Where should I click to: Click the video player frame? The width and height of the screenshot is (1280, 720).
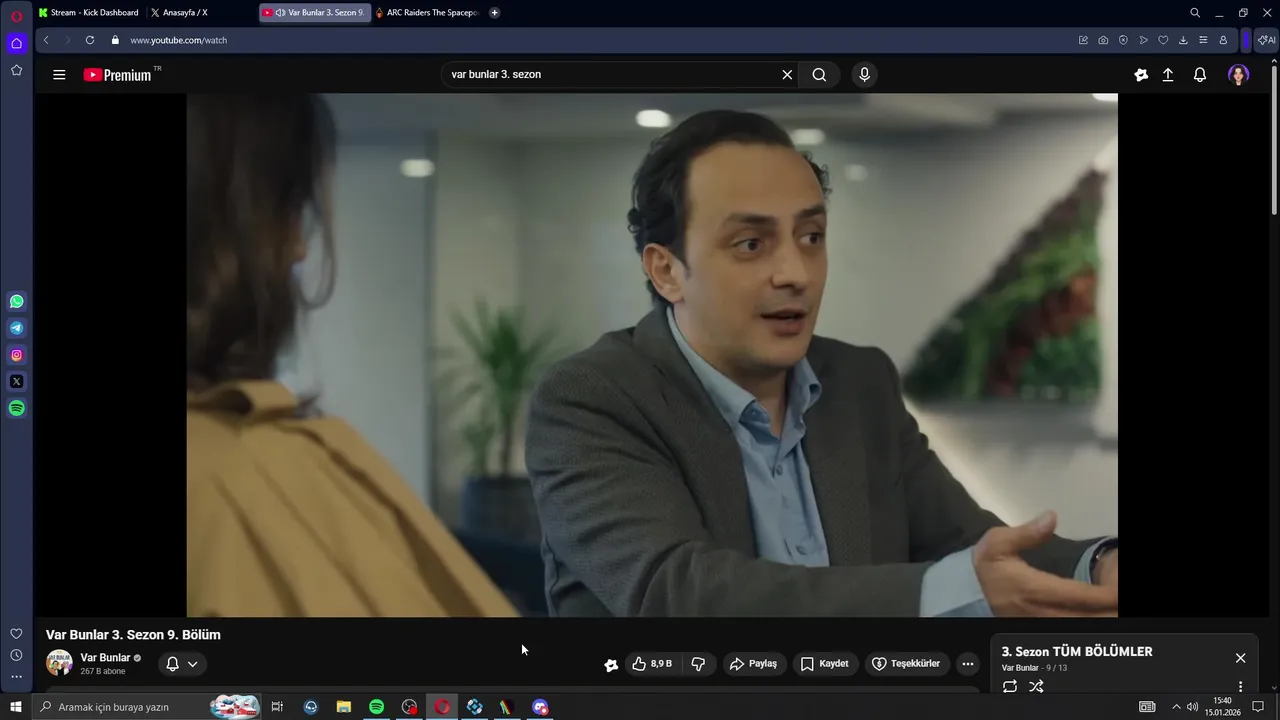click(x=652, y=355)
